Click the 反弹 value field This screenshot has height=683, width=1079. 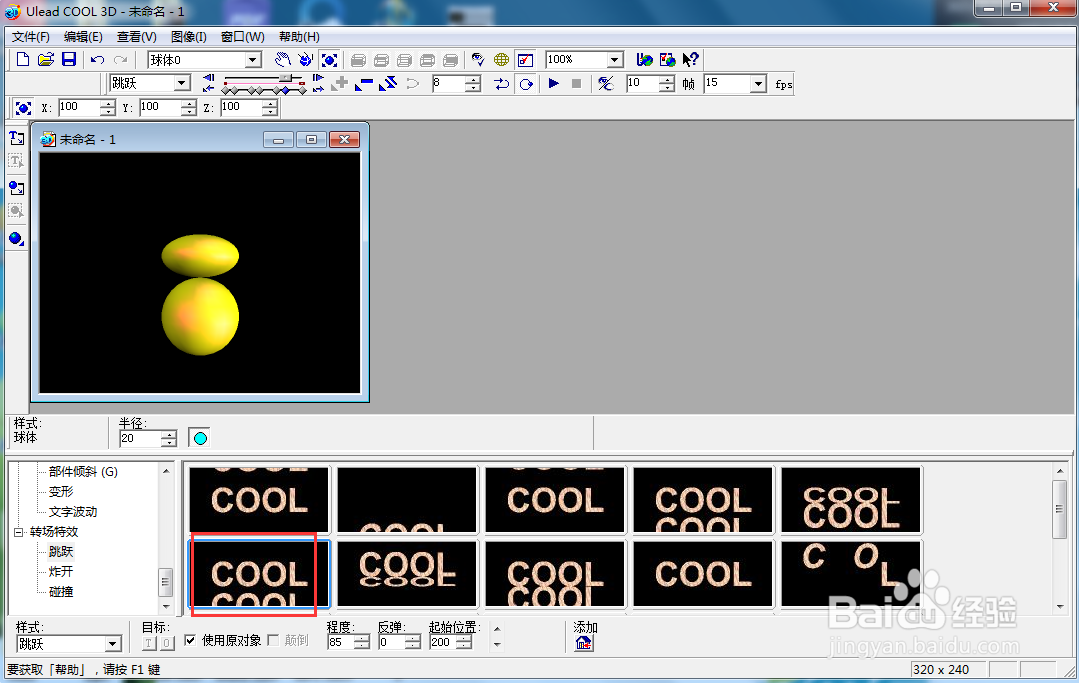click(x=391, y=642)
